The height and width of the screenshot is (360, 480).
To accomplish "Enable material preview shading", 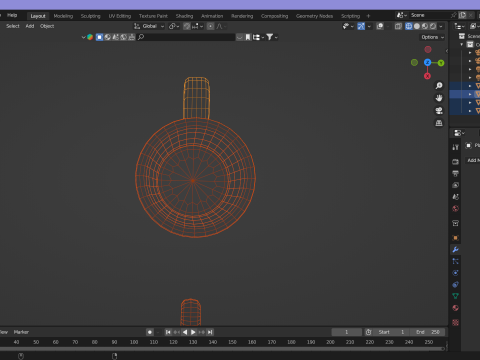I will coord(425,26).
